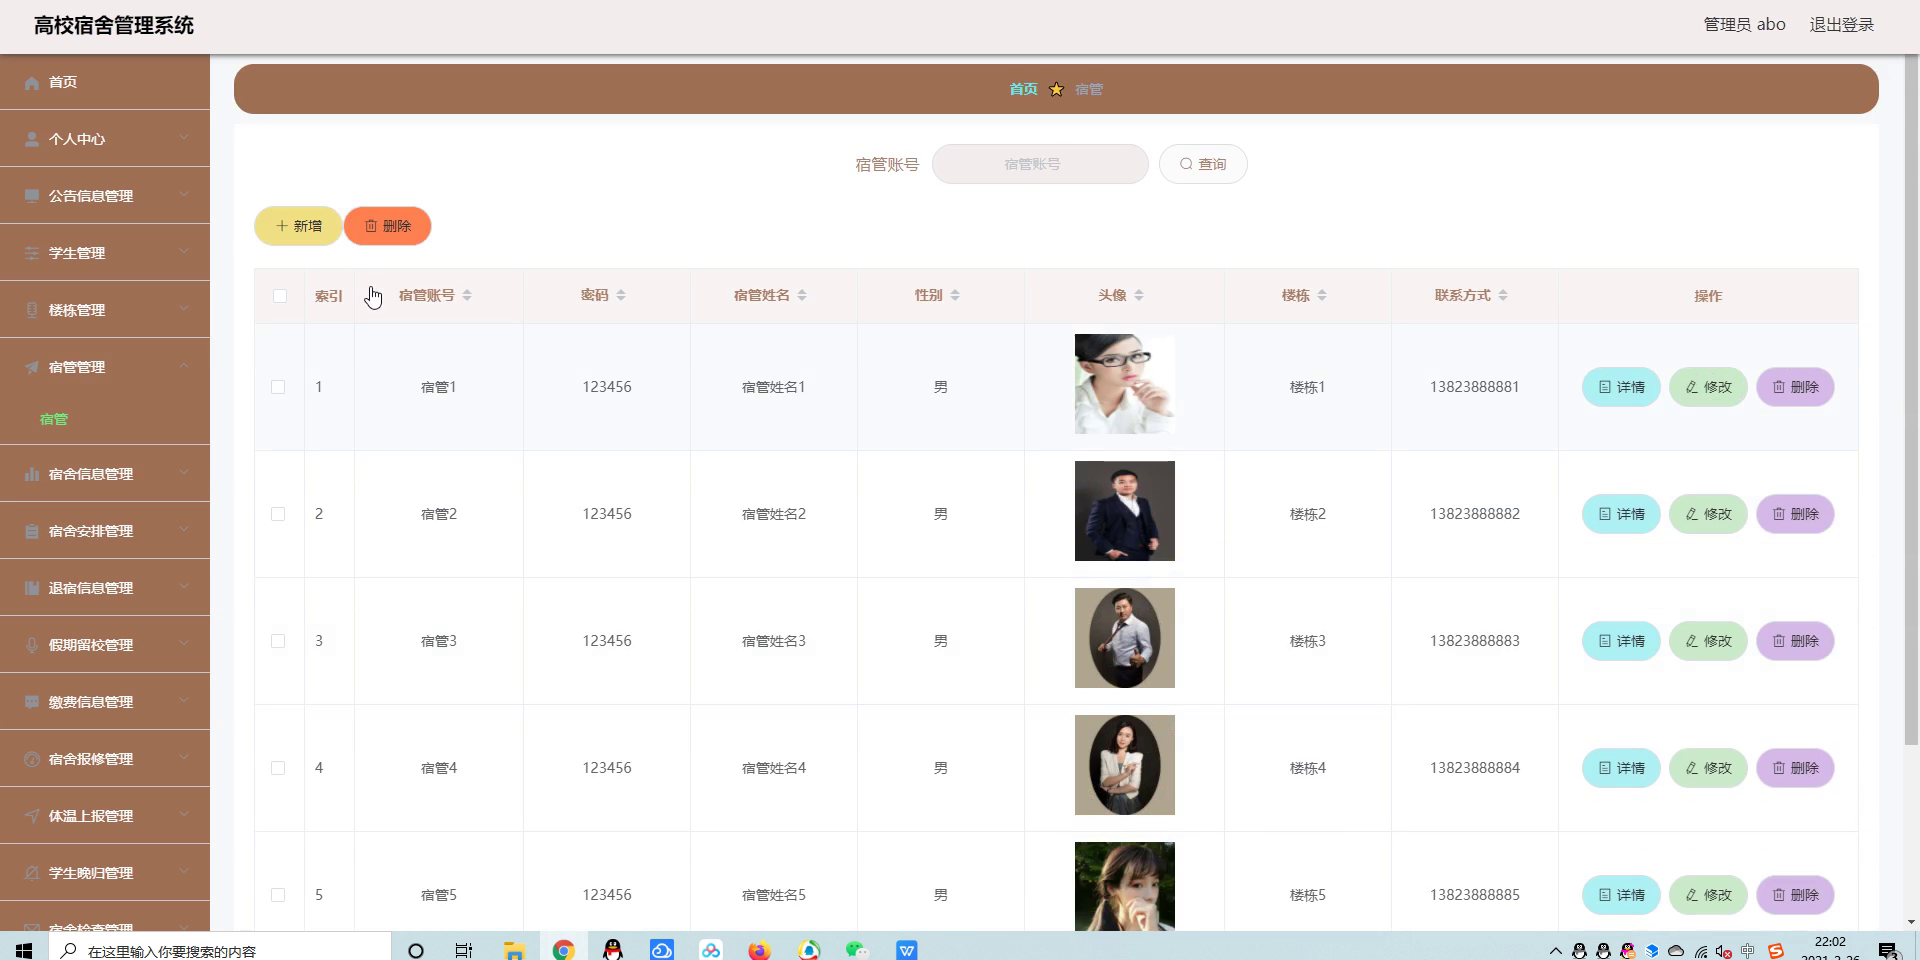
Task: Check the checkbox for row 宿管5
Action: pos(278,895)
